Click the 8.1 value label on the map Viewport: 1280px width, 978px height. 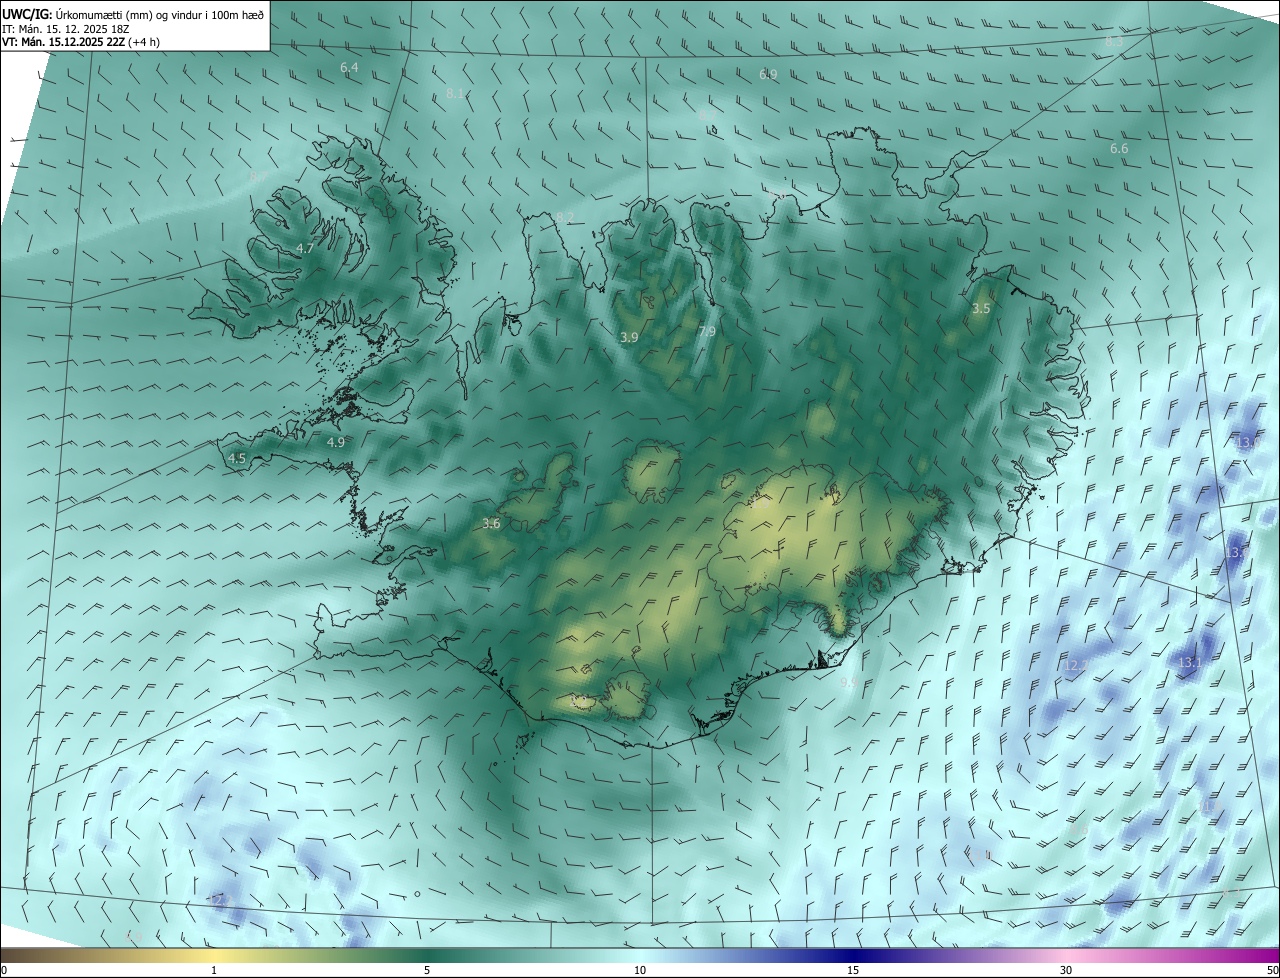(x=455, y=93)
